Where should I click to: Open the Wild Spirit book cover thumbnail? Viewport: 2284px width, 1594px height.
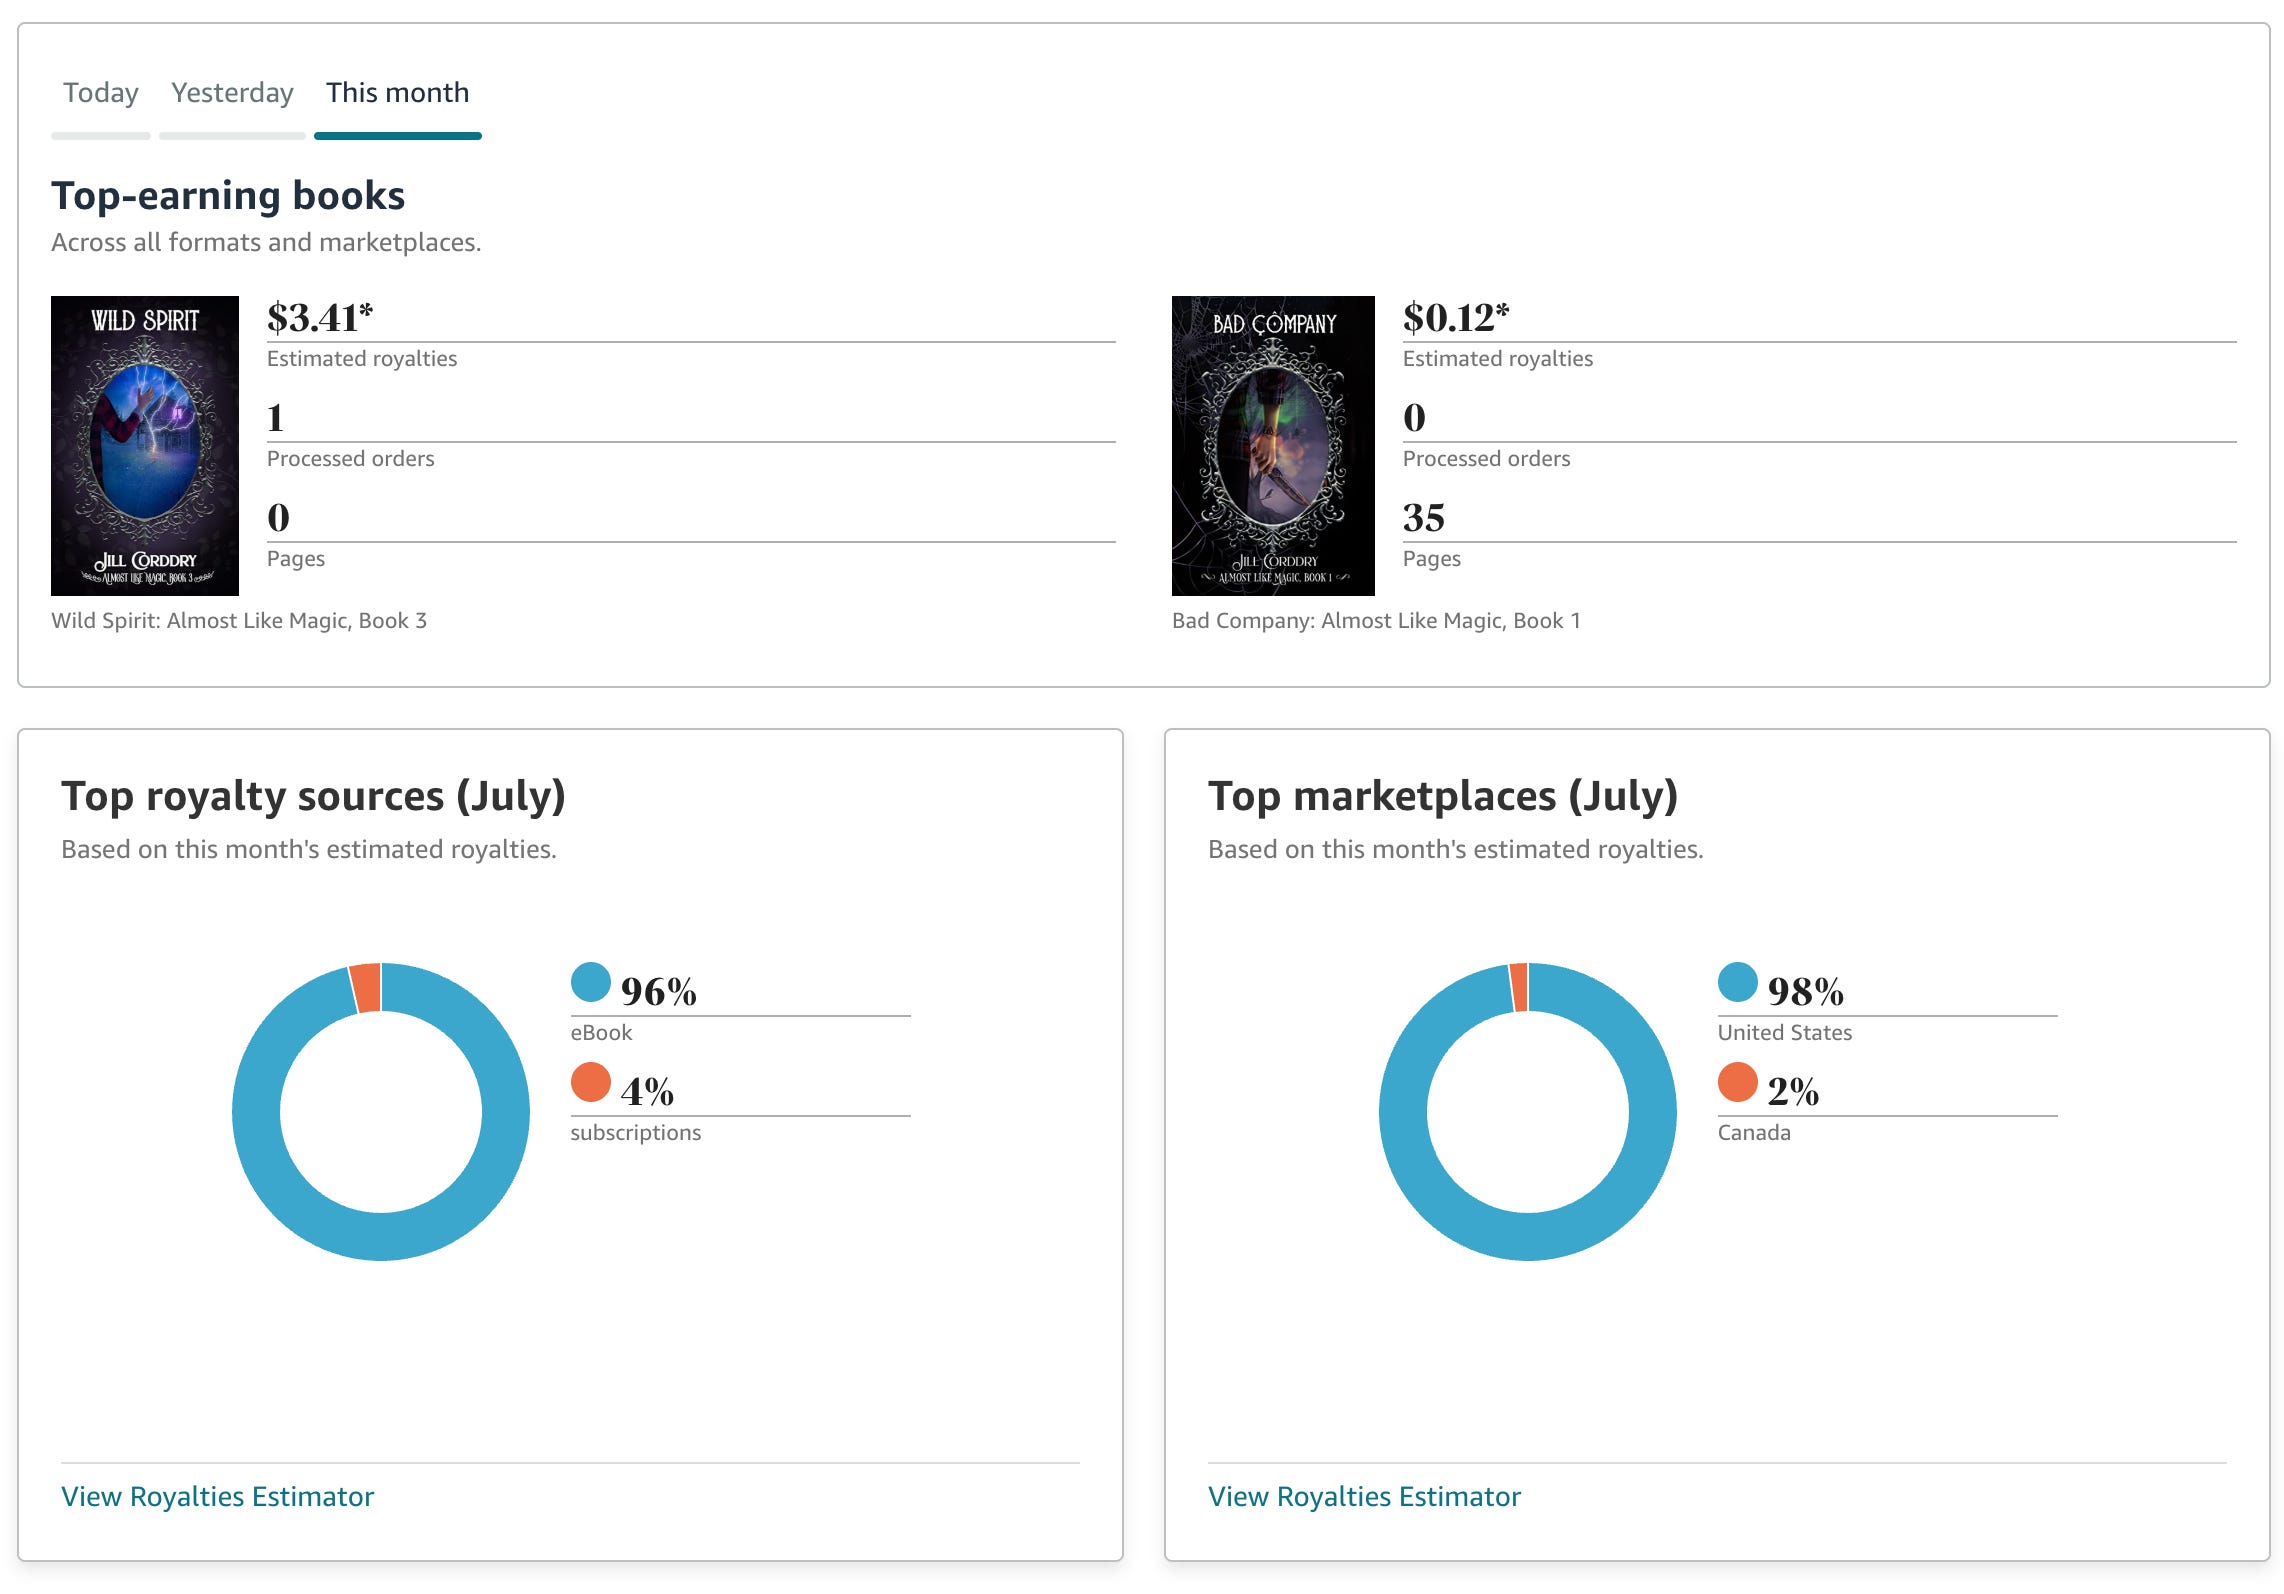tap(145, 445)
